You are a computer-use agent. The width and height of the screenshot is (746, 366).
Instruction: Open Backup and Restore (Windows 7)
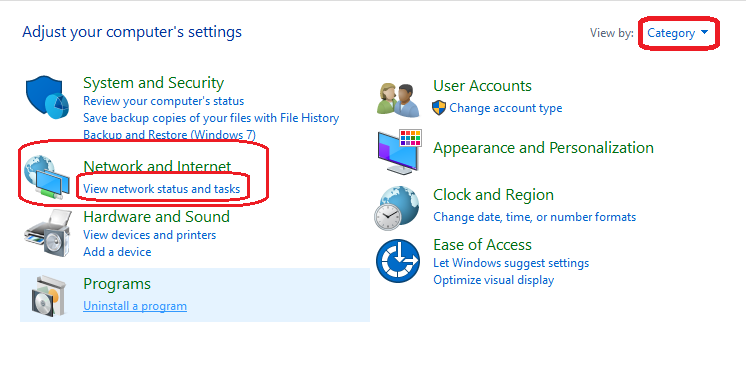[170, 135]
